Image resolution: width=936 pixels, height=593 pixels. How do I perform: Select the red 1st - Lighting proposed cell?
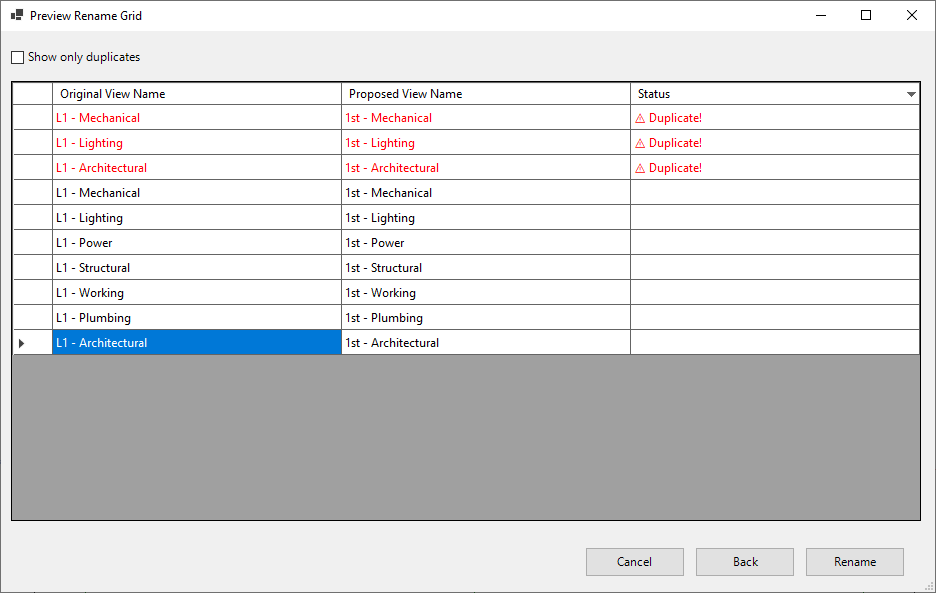[485, 143]
